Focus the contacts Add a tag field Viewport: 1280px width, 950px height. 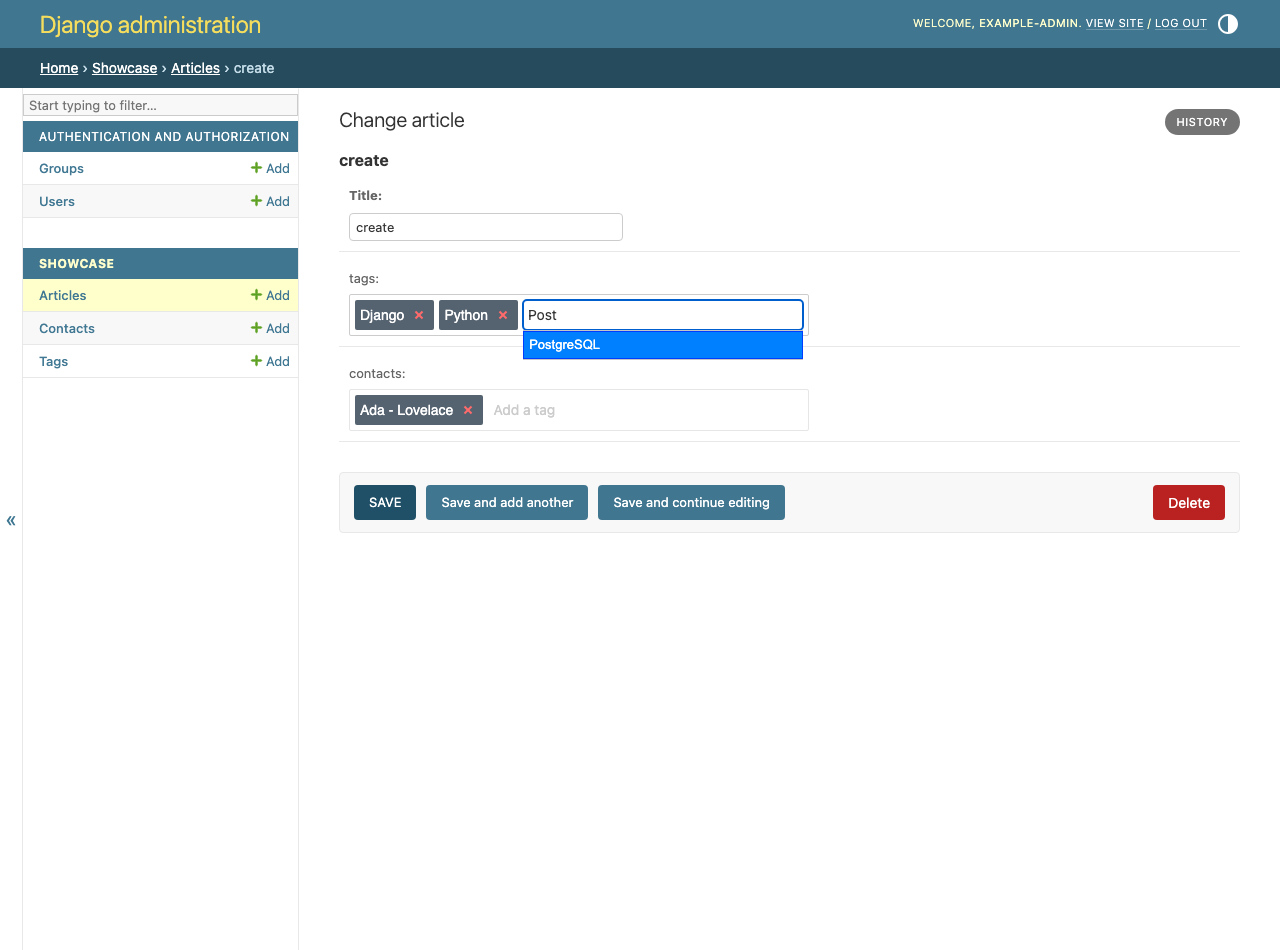pyautogui.click(x=645, y=410)
